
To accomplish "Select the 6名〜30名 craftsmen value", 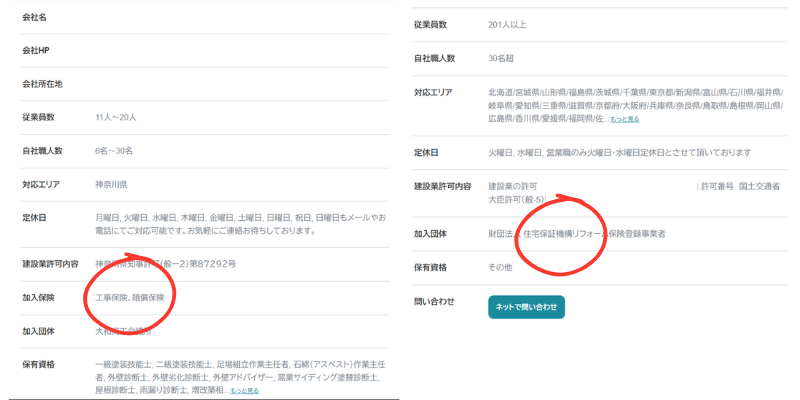I will 116,151.
